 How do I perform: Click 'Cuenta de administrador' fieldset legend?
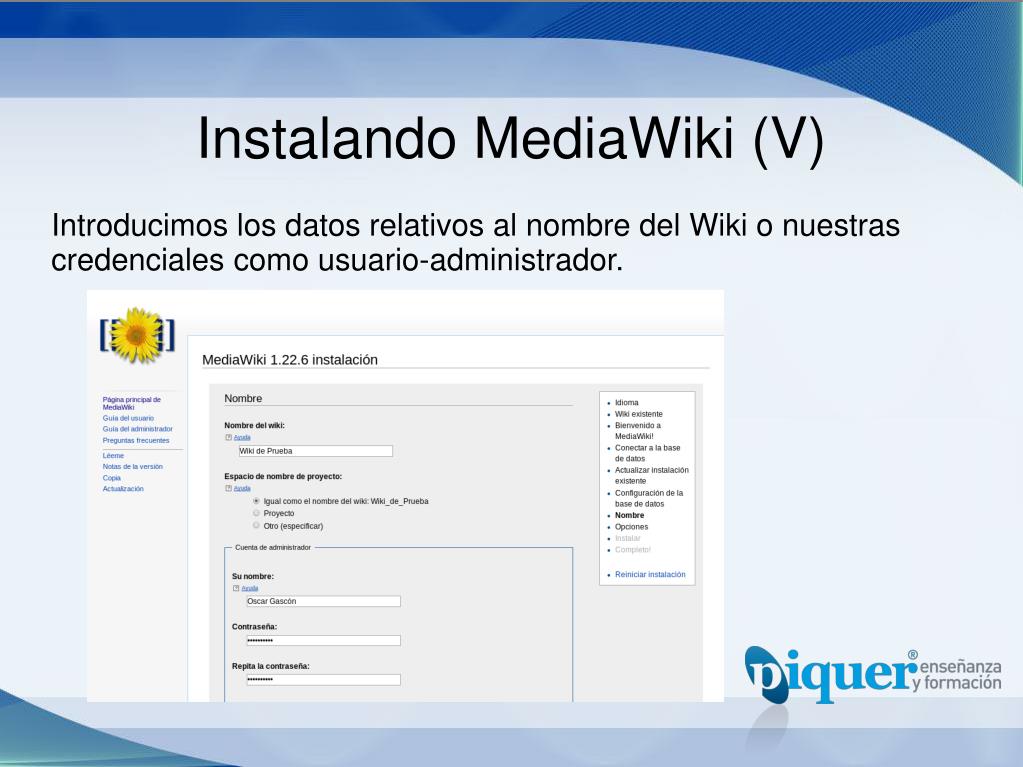coord(273,547)
